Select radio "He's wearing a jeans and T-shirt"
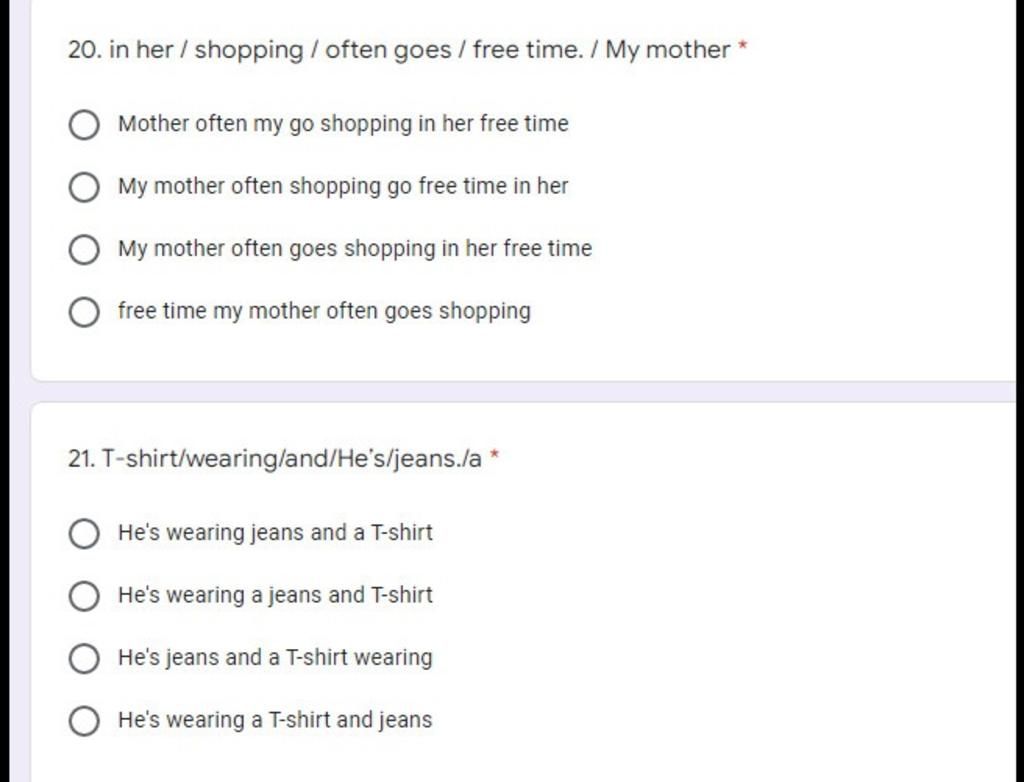The height and width of the screenshot is (782, 1024). pos(84,596)
